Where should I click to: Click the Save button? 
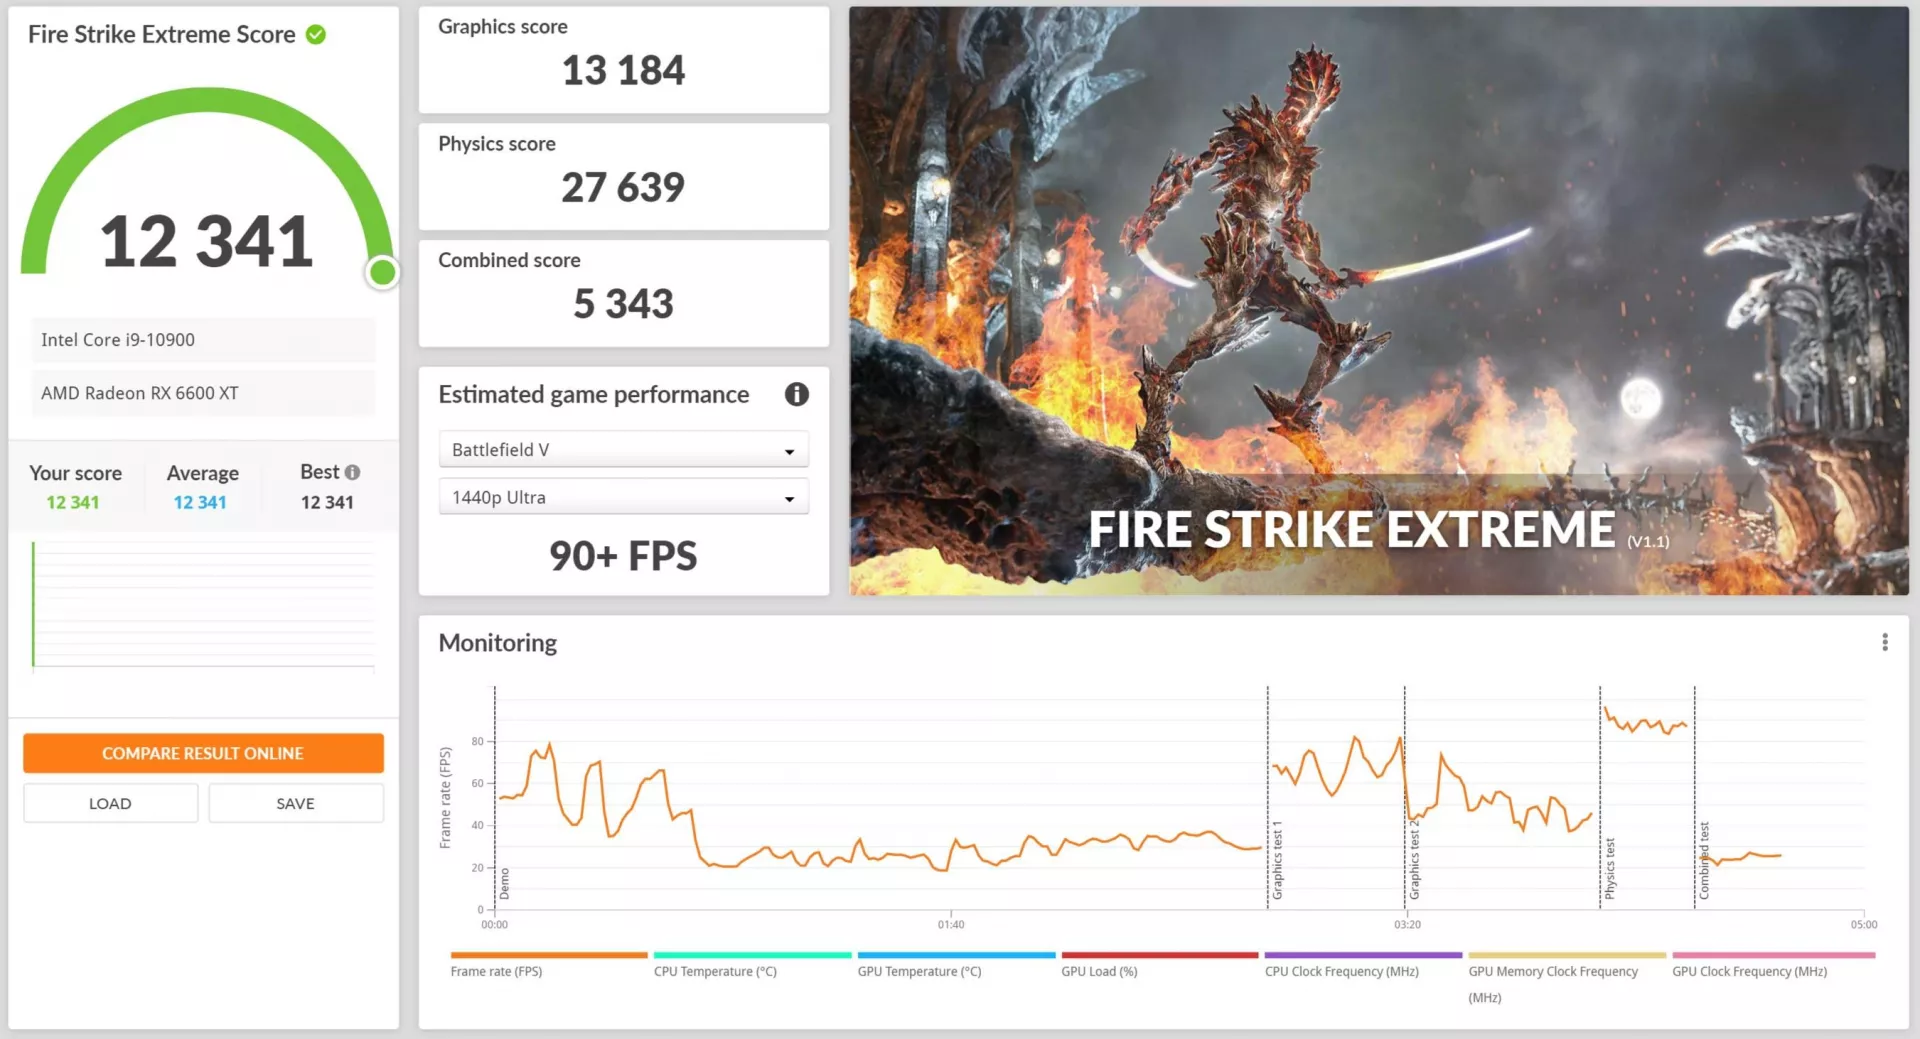[295, 803]
